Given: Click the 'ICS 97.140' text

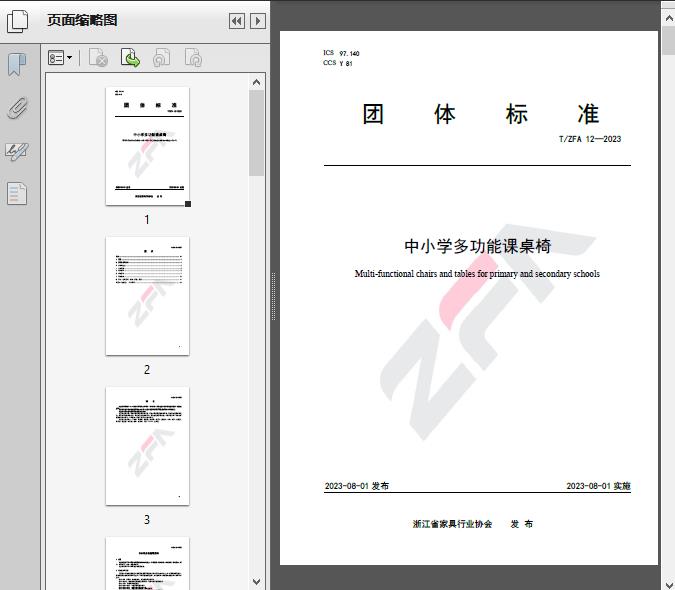Looking at the screenshot, I should pos(341,53).
